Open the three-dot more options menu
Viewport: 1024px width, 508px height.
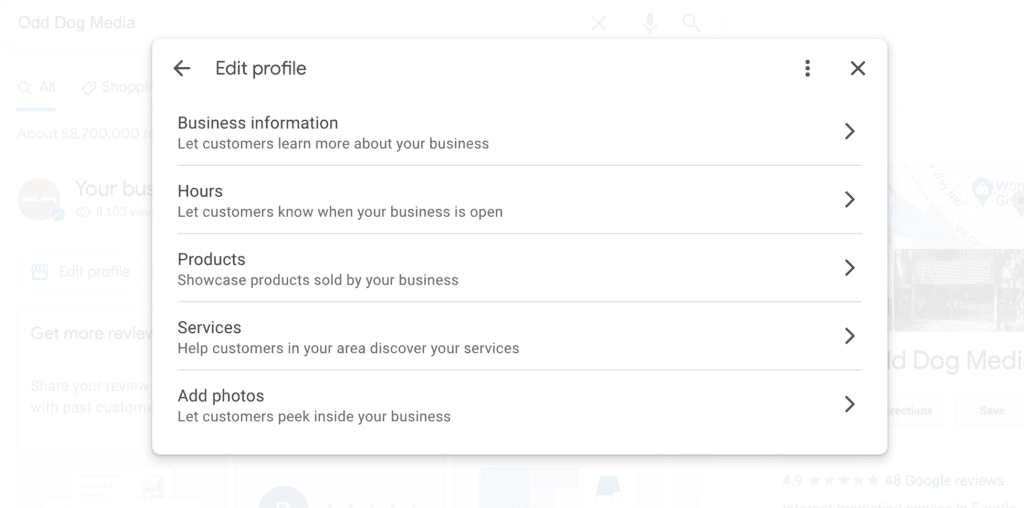click(808, 69)
